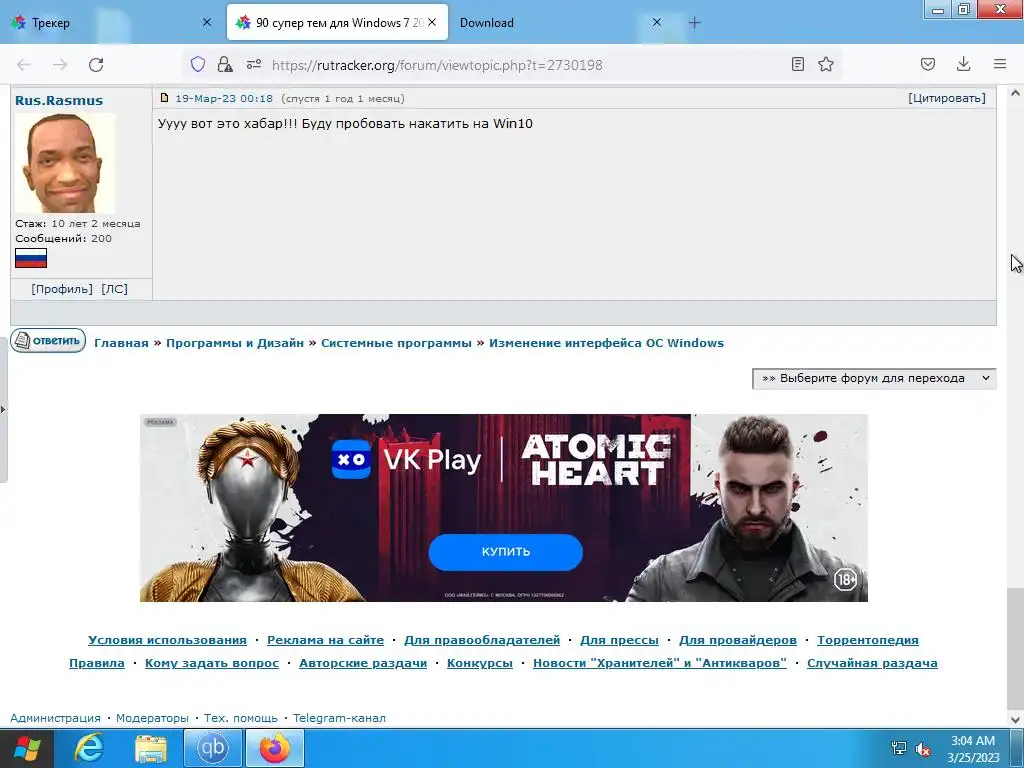Open Для провайдеров link
Screen dimensions: 1024x768
click(738, 640)
